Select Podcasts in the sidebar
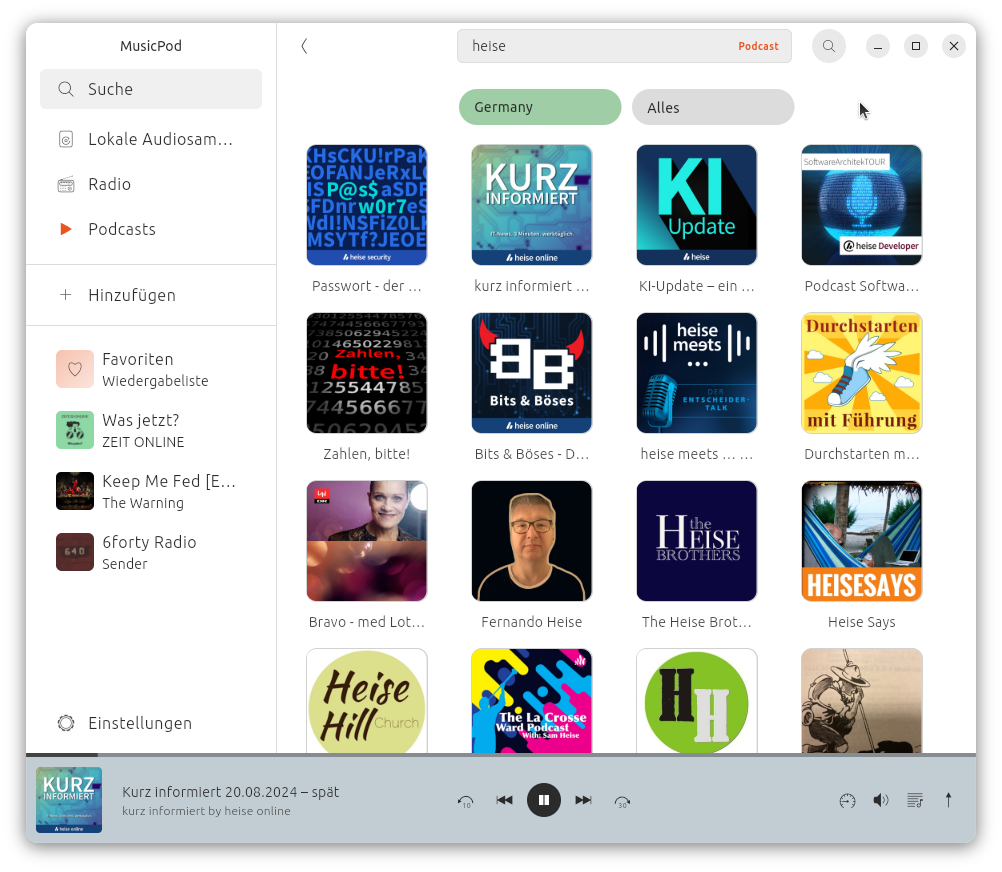1002x872 pixels. pos(151,229)
